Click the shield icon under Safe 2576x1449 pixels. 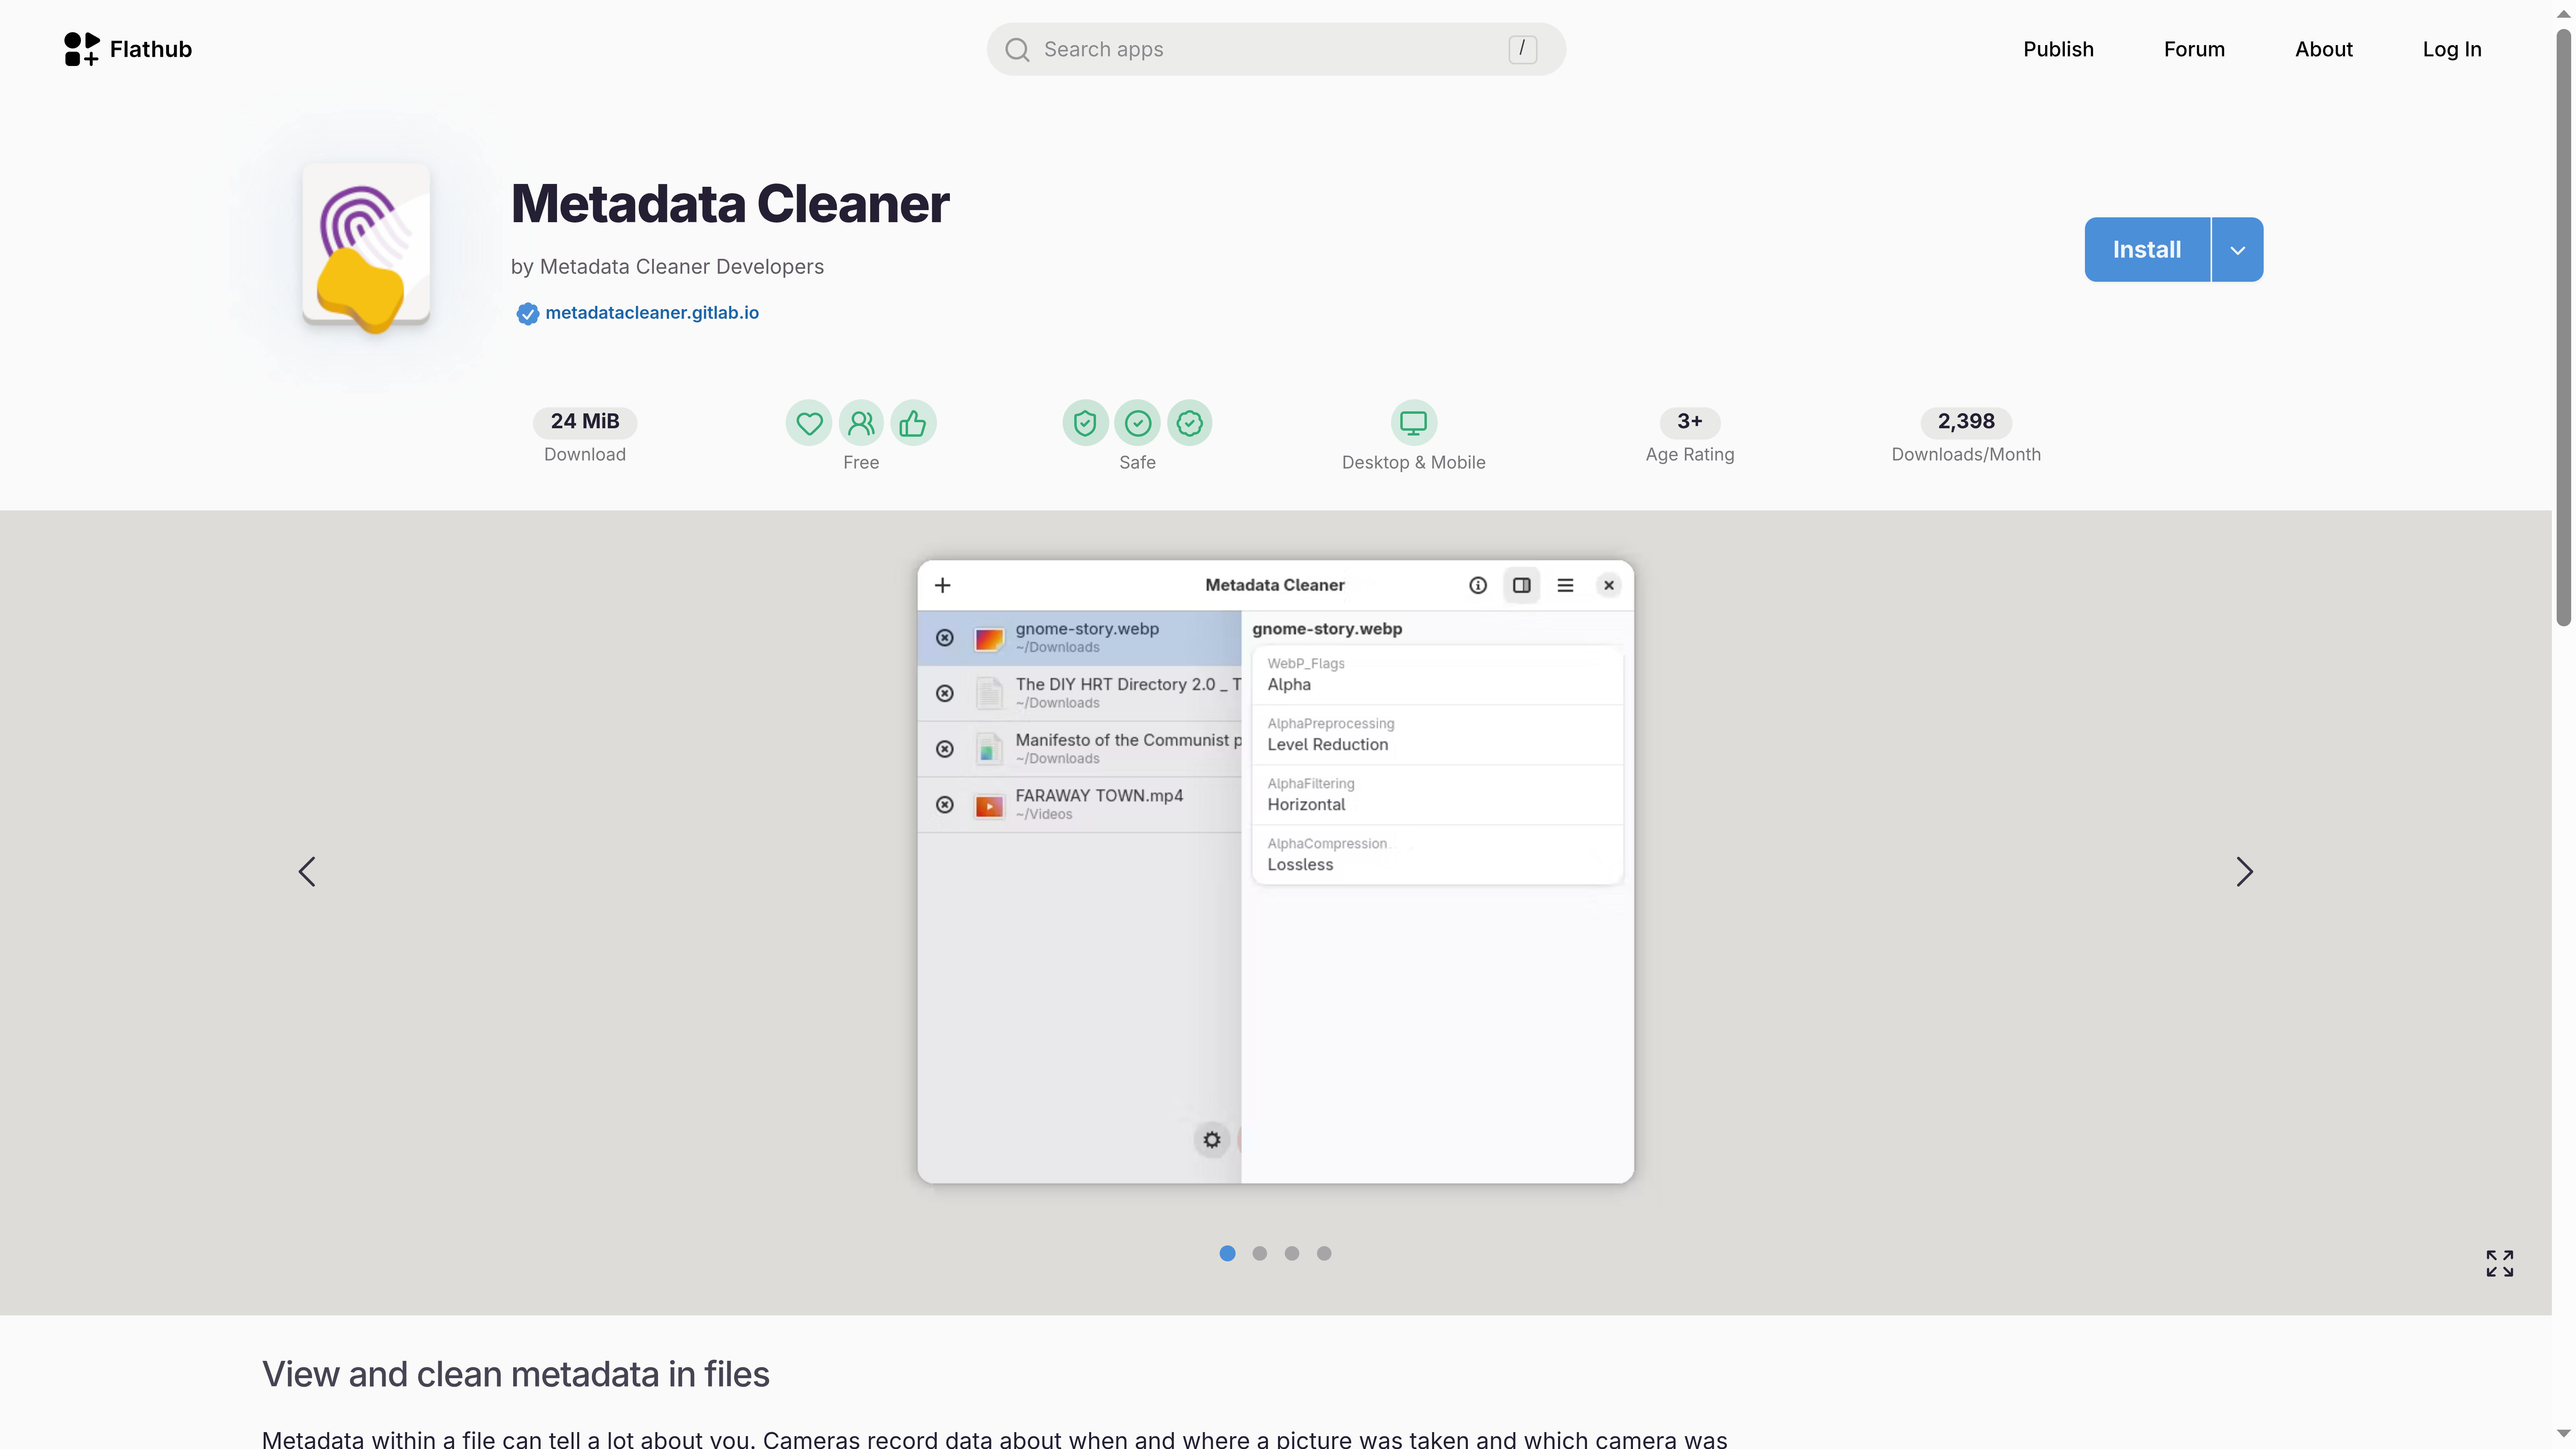pos(1085,423)
